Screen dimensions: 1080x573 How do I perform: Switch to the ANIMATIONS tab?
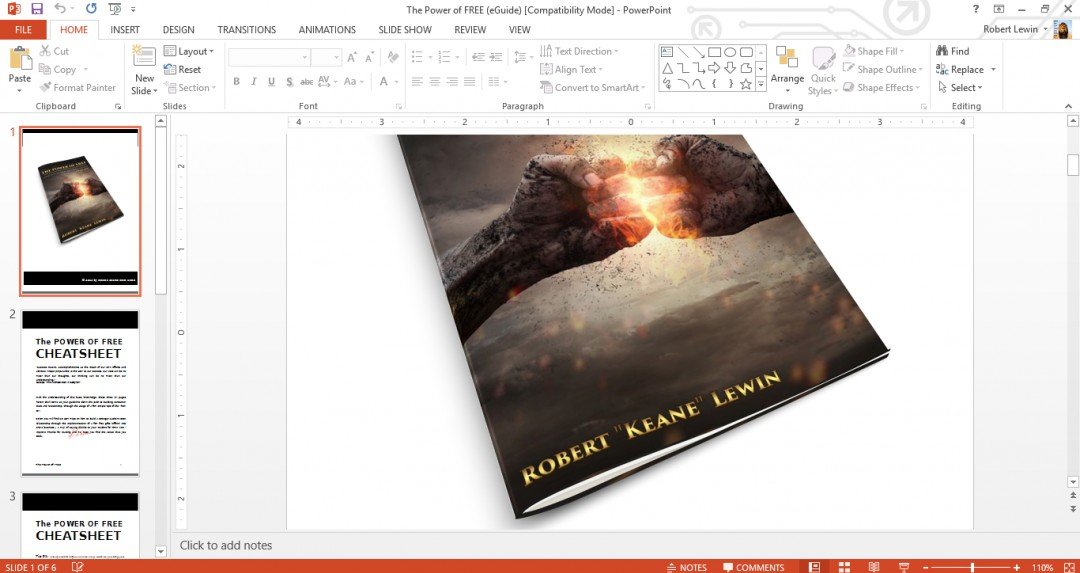327,30
